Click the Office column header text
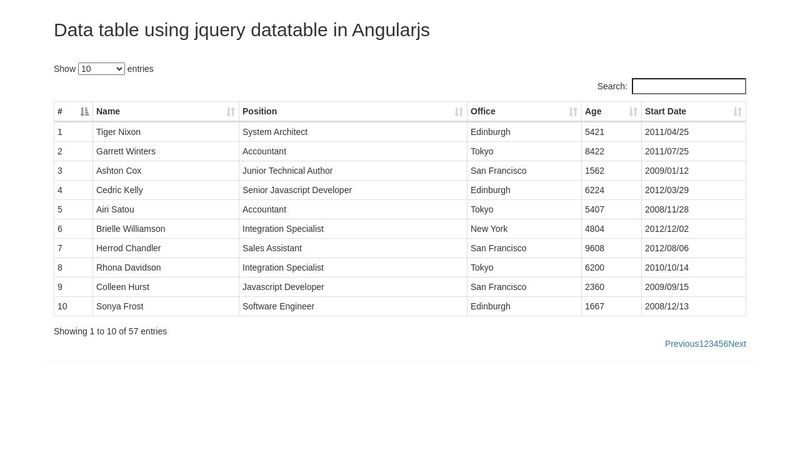Screen dimensions: 800x450 [483, 112]
